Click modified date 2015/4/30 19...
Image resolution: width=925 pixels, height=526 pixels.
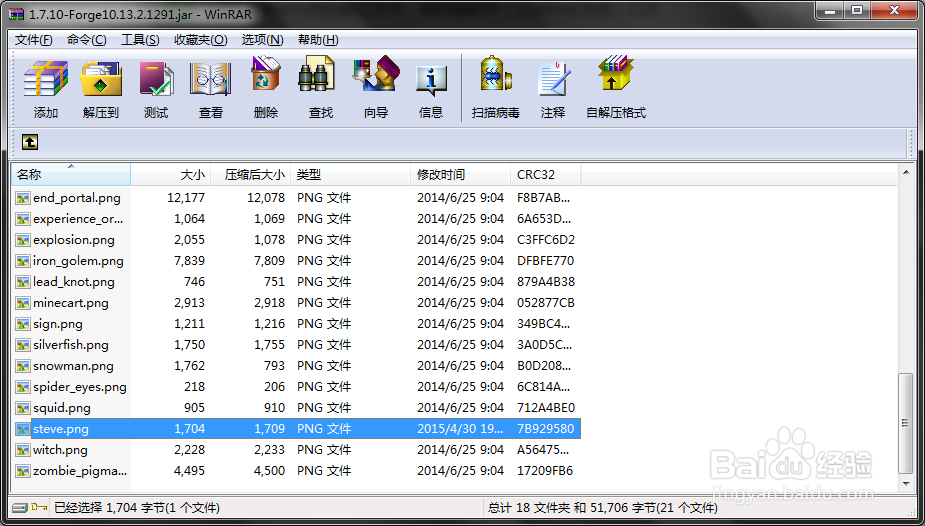tap(460, 429)
